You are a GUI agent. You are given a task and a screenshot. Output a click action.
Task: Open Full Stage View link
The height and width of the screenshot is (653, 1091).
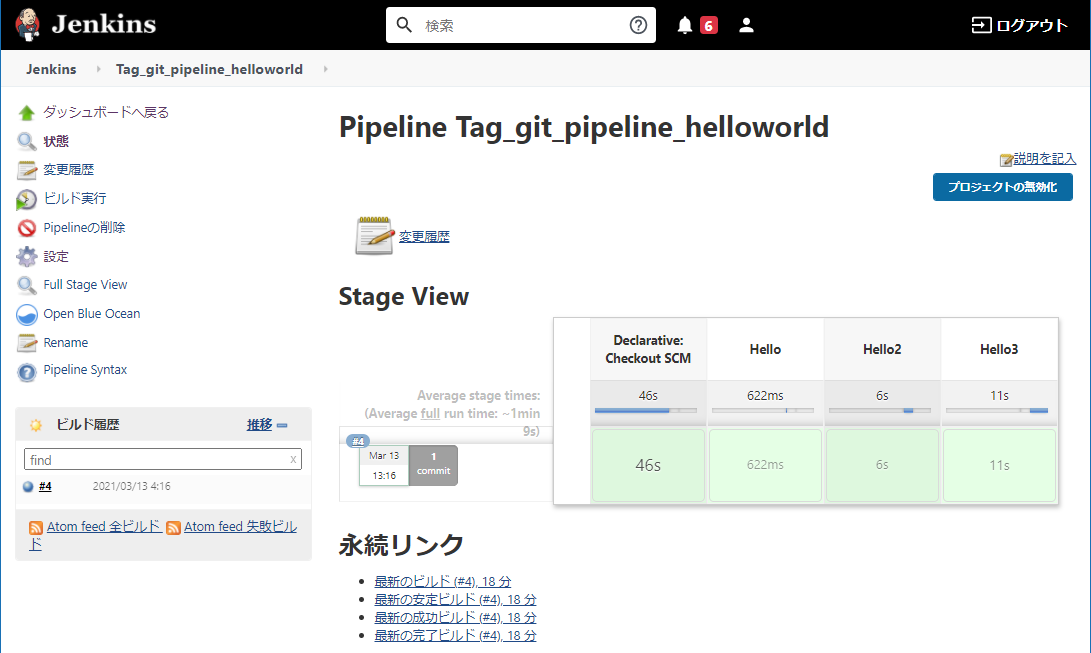click(x=86, y=284)
